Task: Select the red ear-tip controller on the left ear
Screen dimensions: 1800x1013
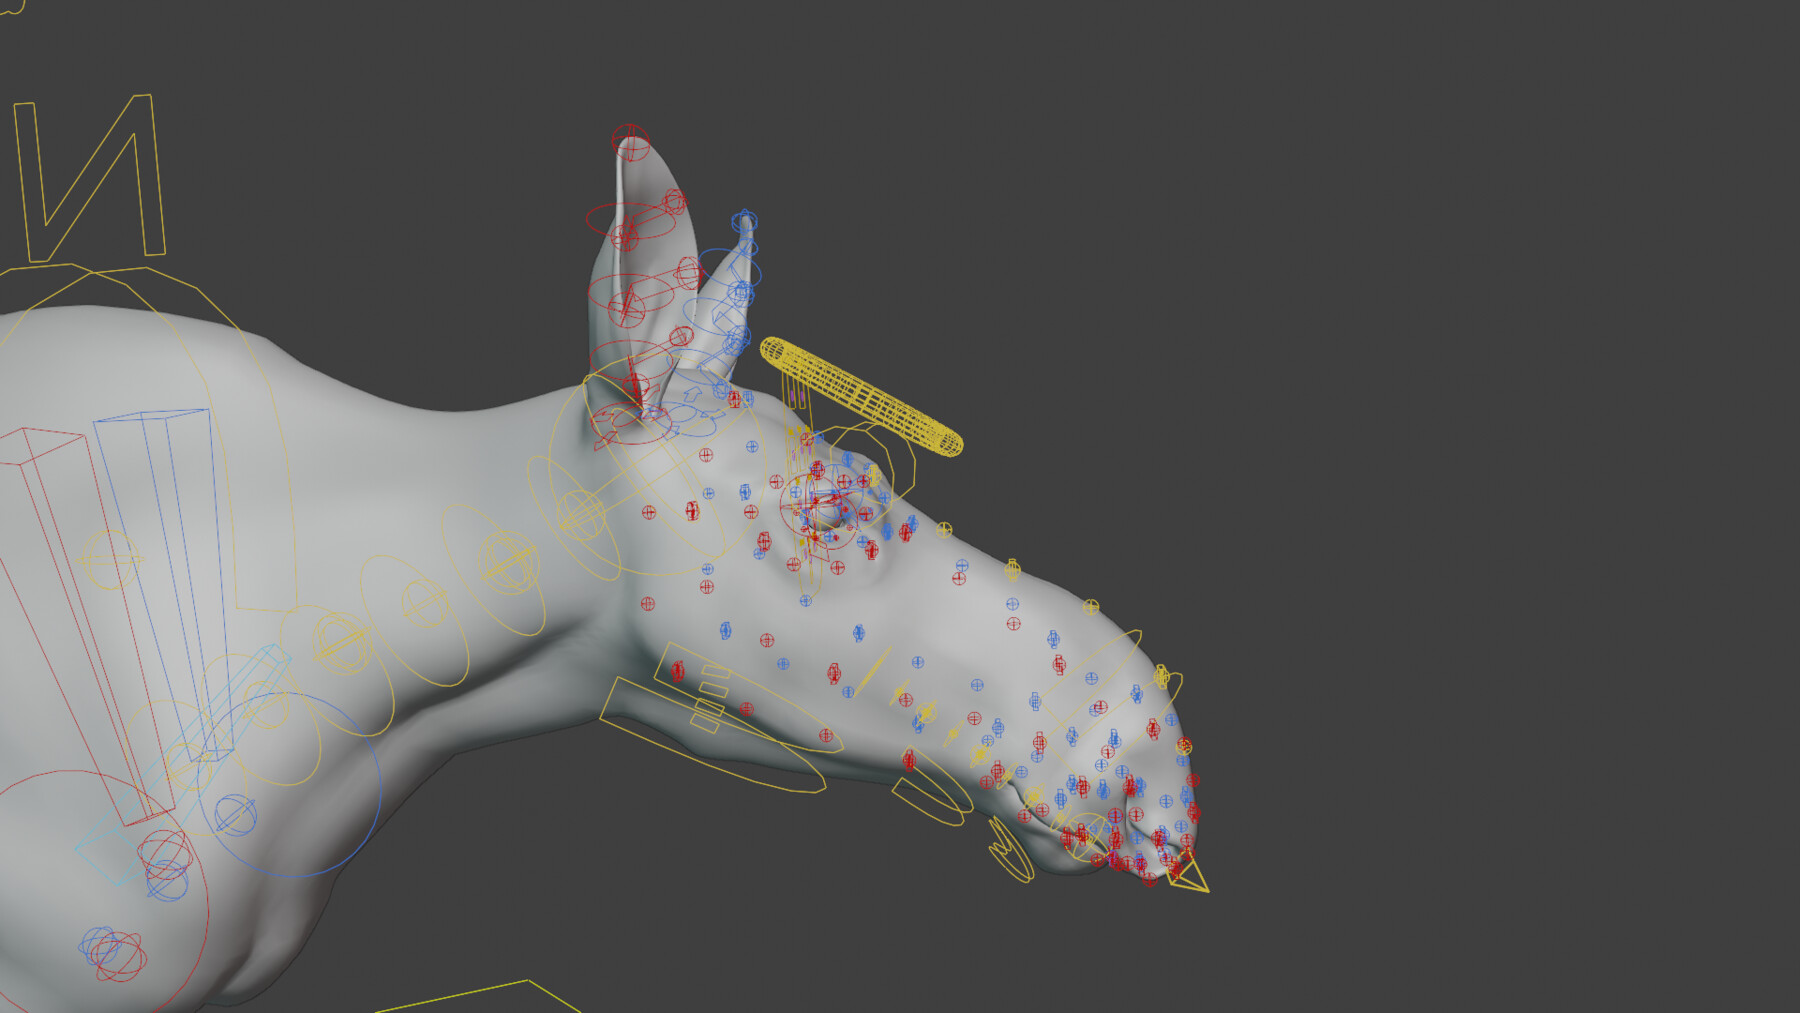Action: pos(630,140)
